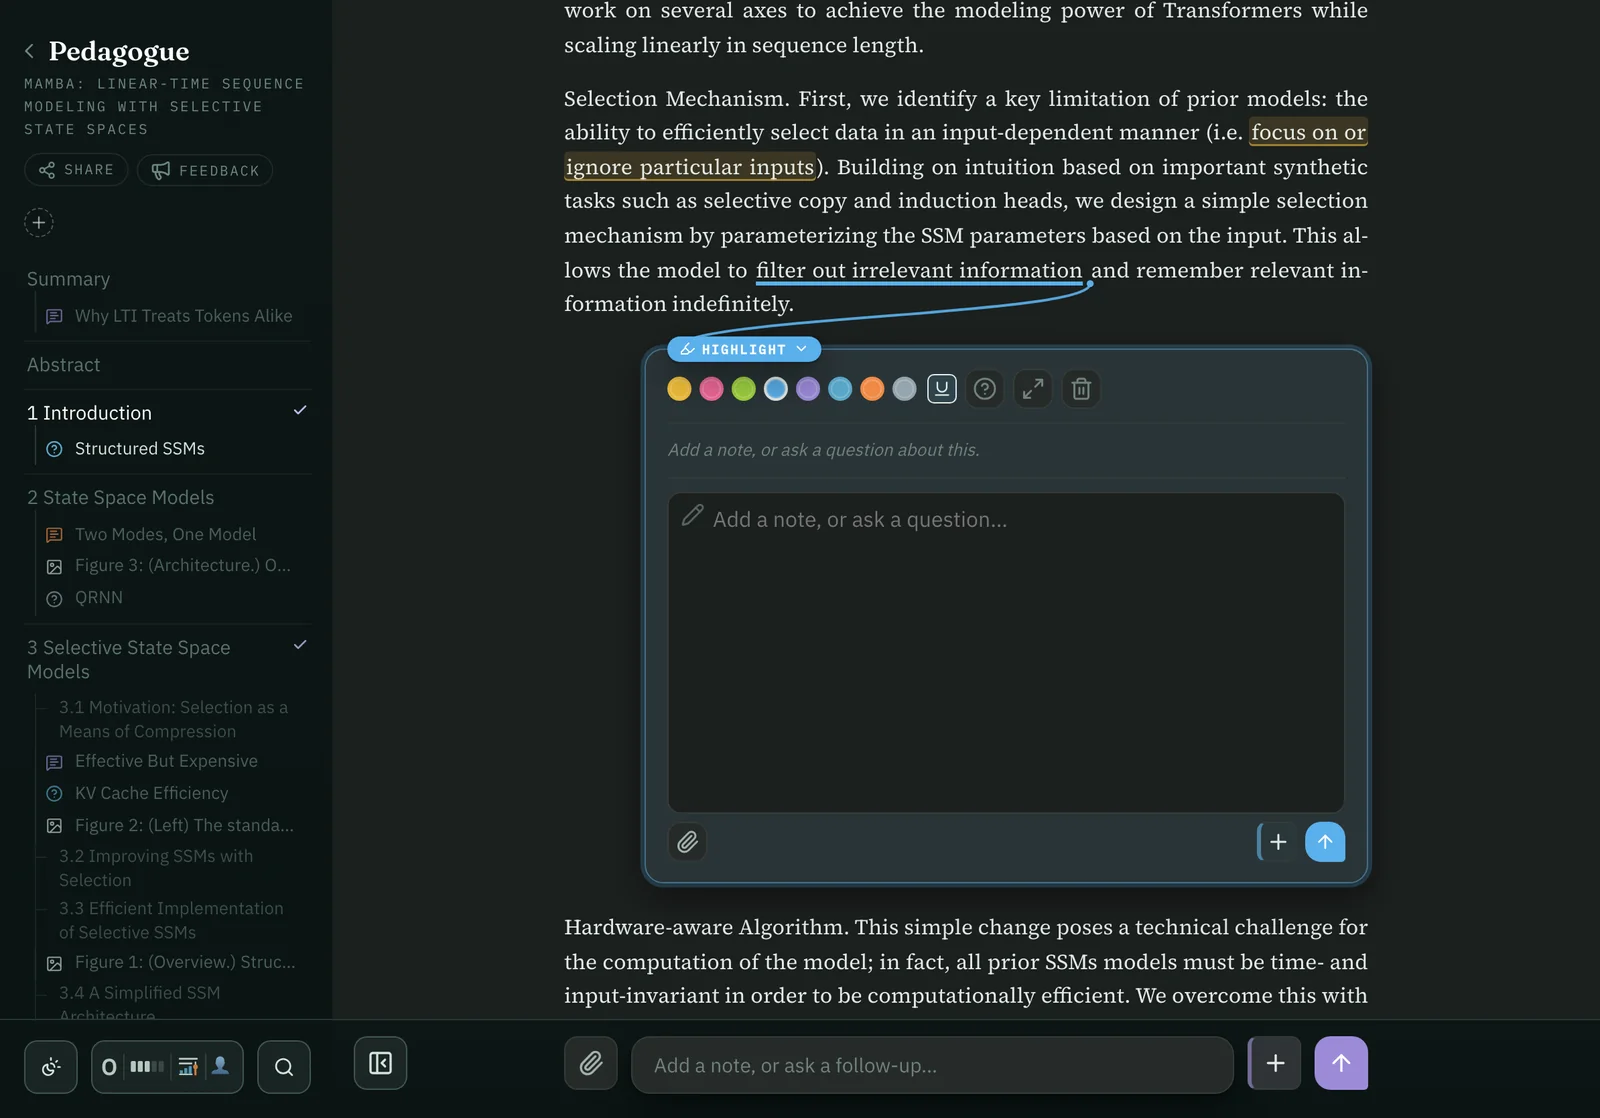This screenshot has width=1600, height=1118.
Task: Open the Feedback button
Action: (205, 170)
